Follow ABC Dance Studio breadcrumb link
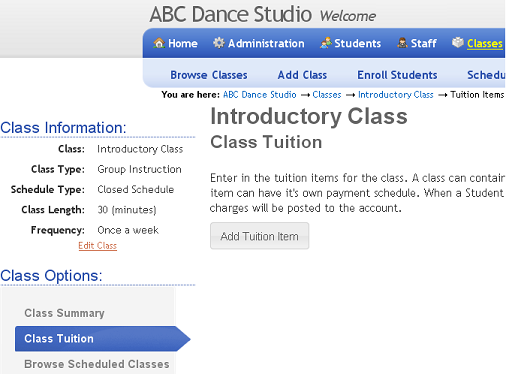 coord(259,95)
